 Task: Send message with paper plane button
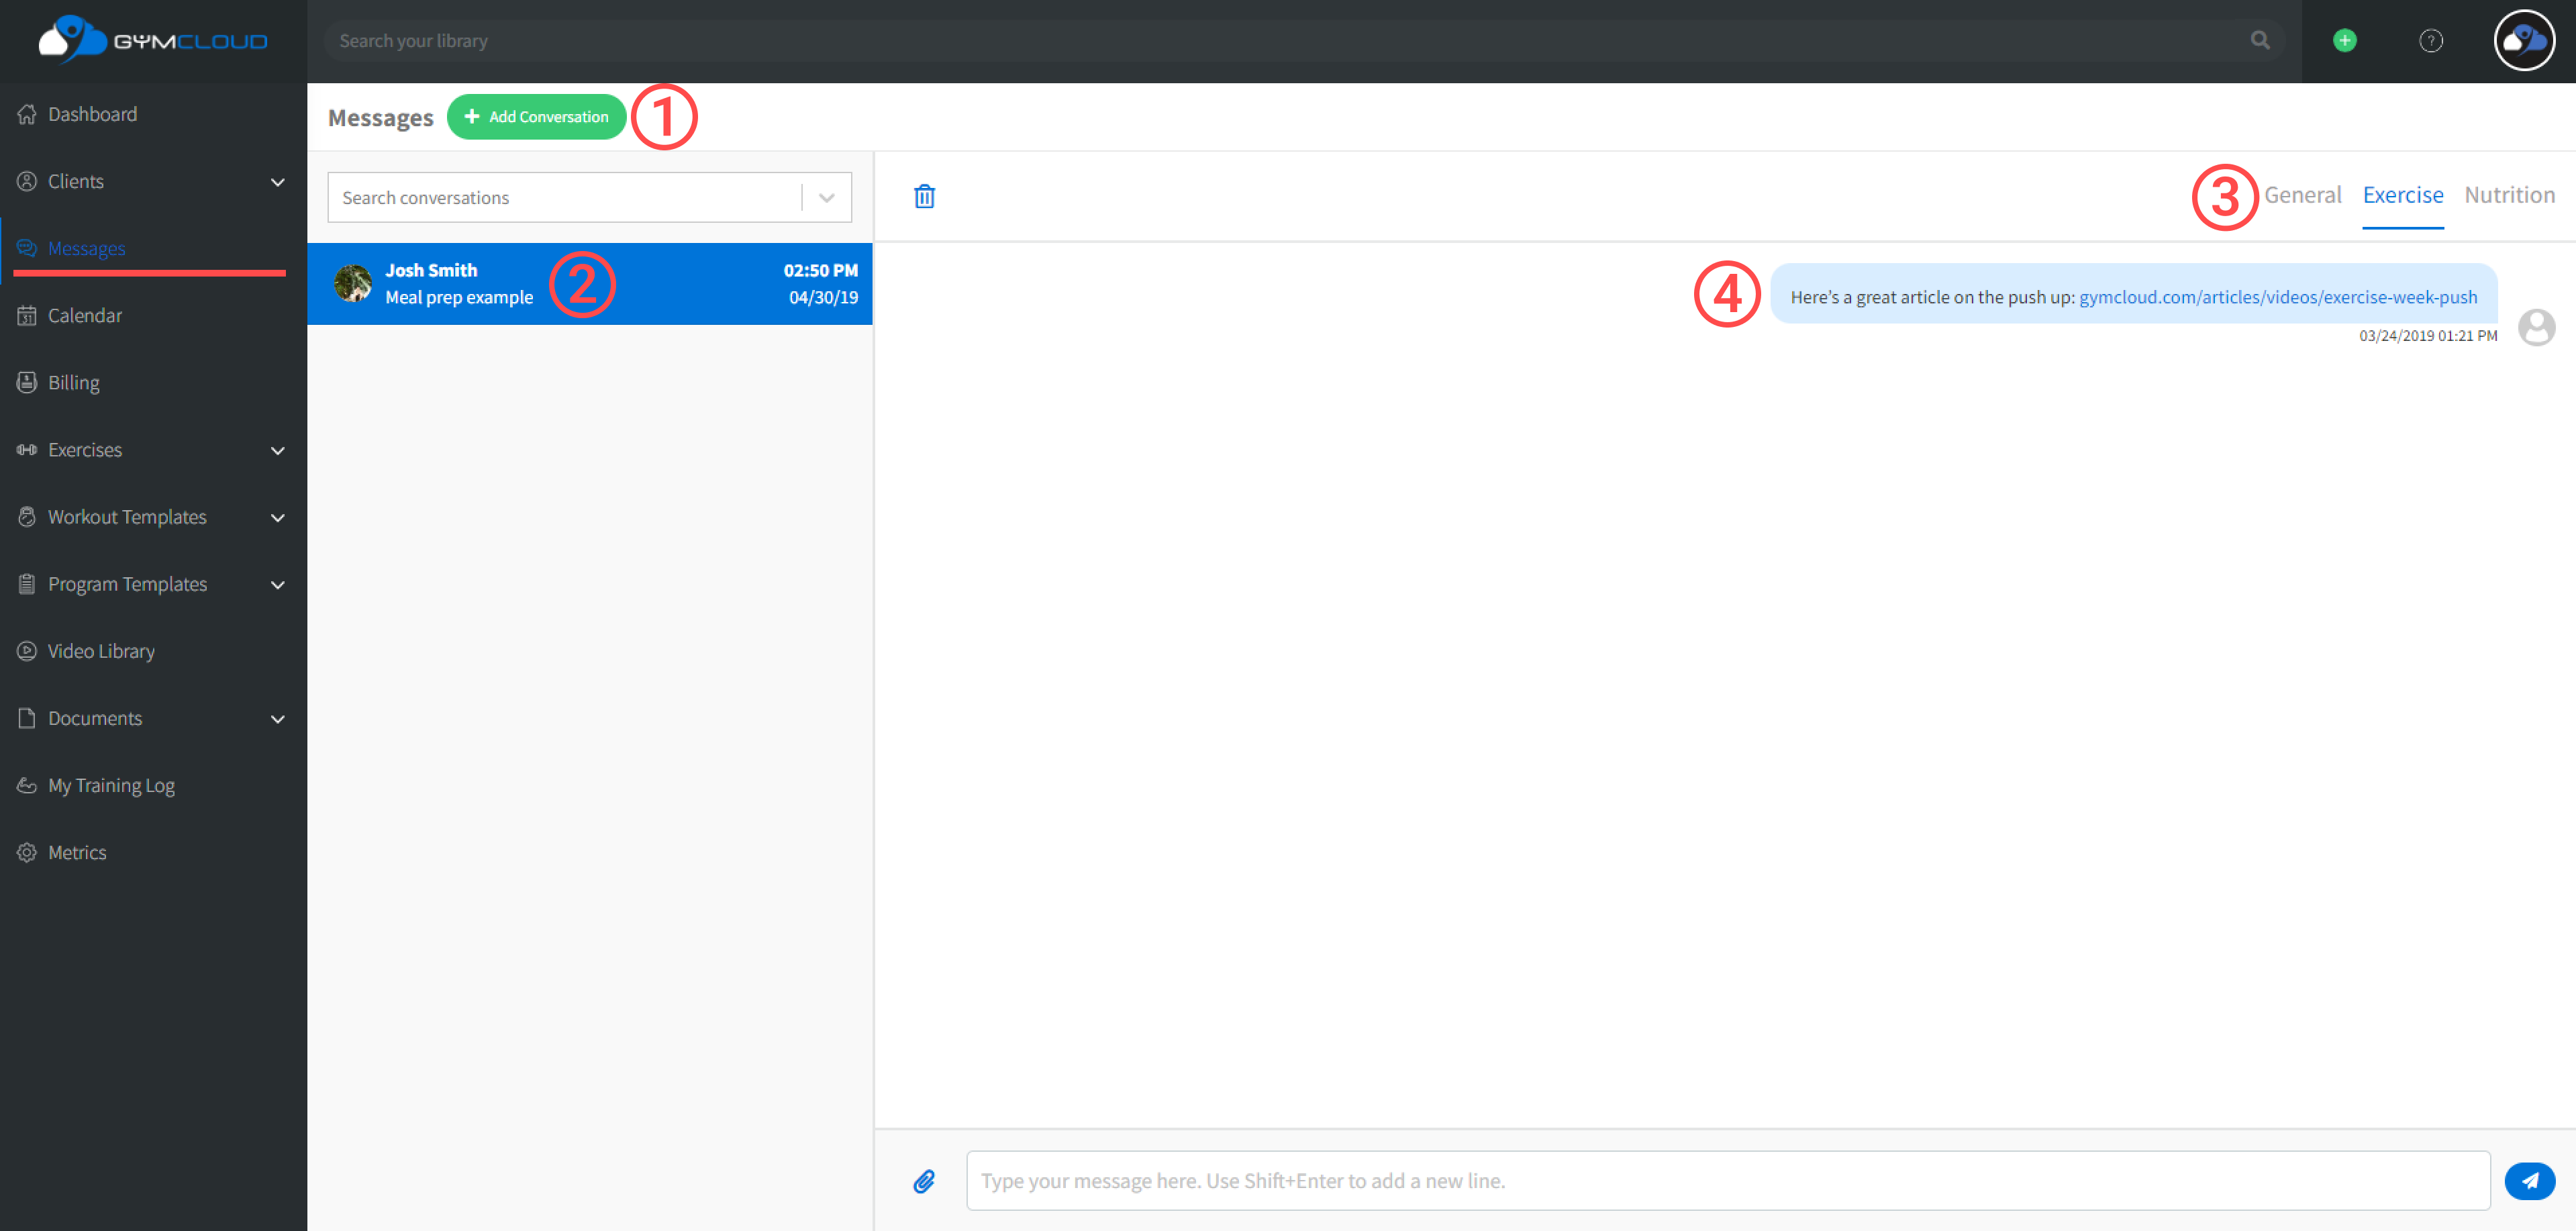click(2529, 1181)
